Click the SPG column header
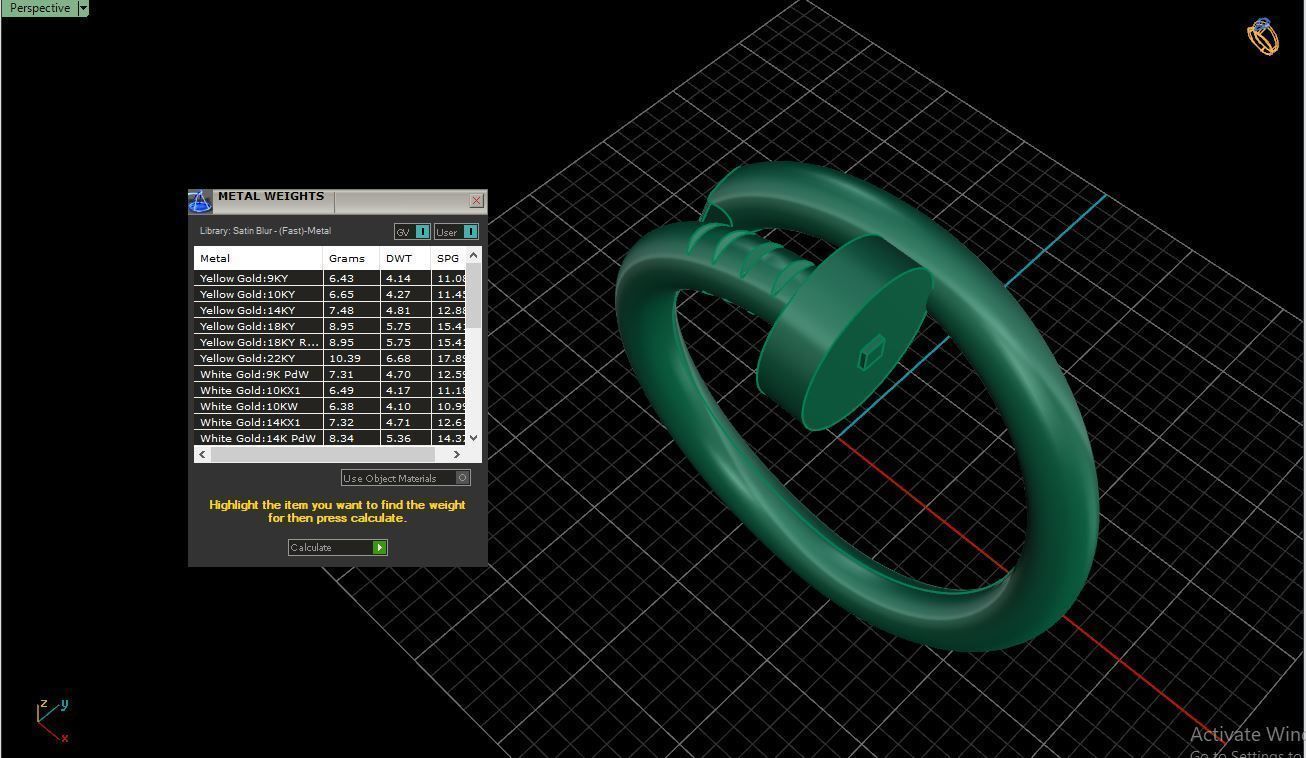This screenshot has height=758, width=1306. click(449, 258)
